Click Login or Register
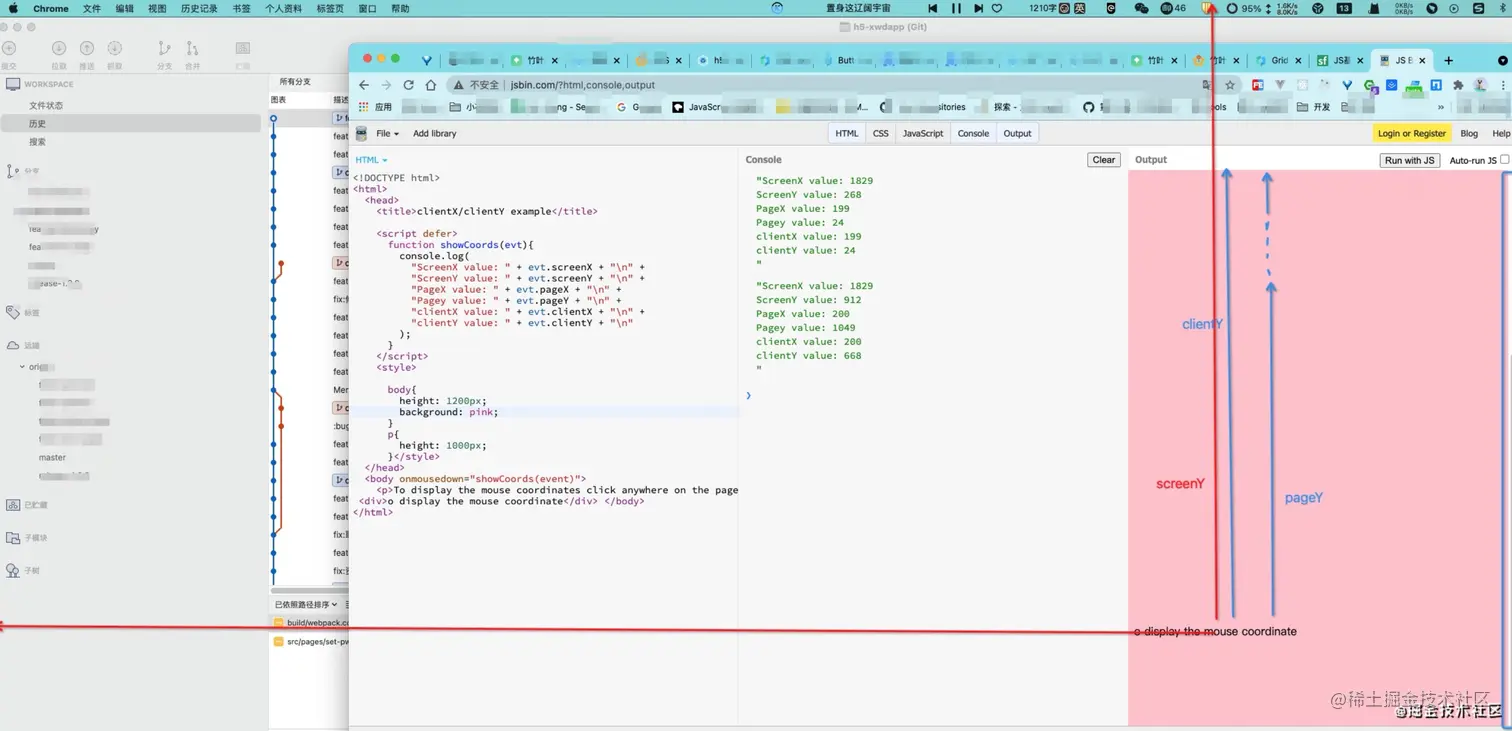This screenshot has width=1512, height=731. coord(1411,133)
